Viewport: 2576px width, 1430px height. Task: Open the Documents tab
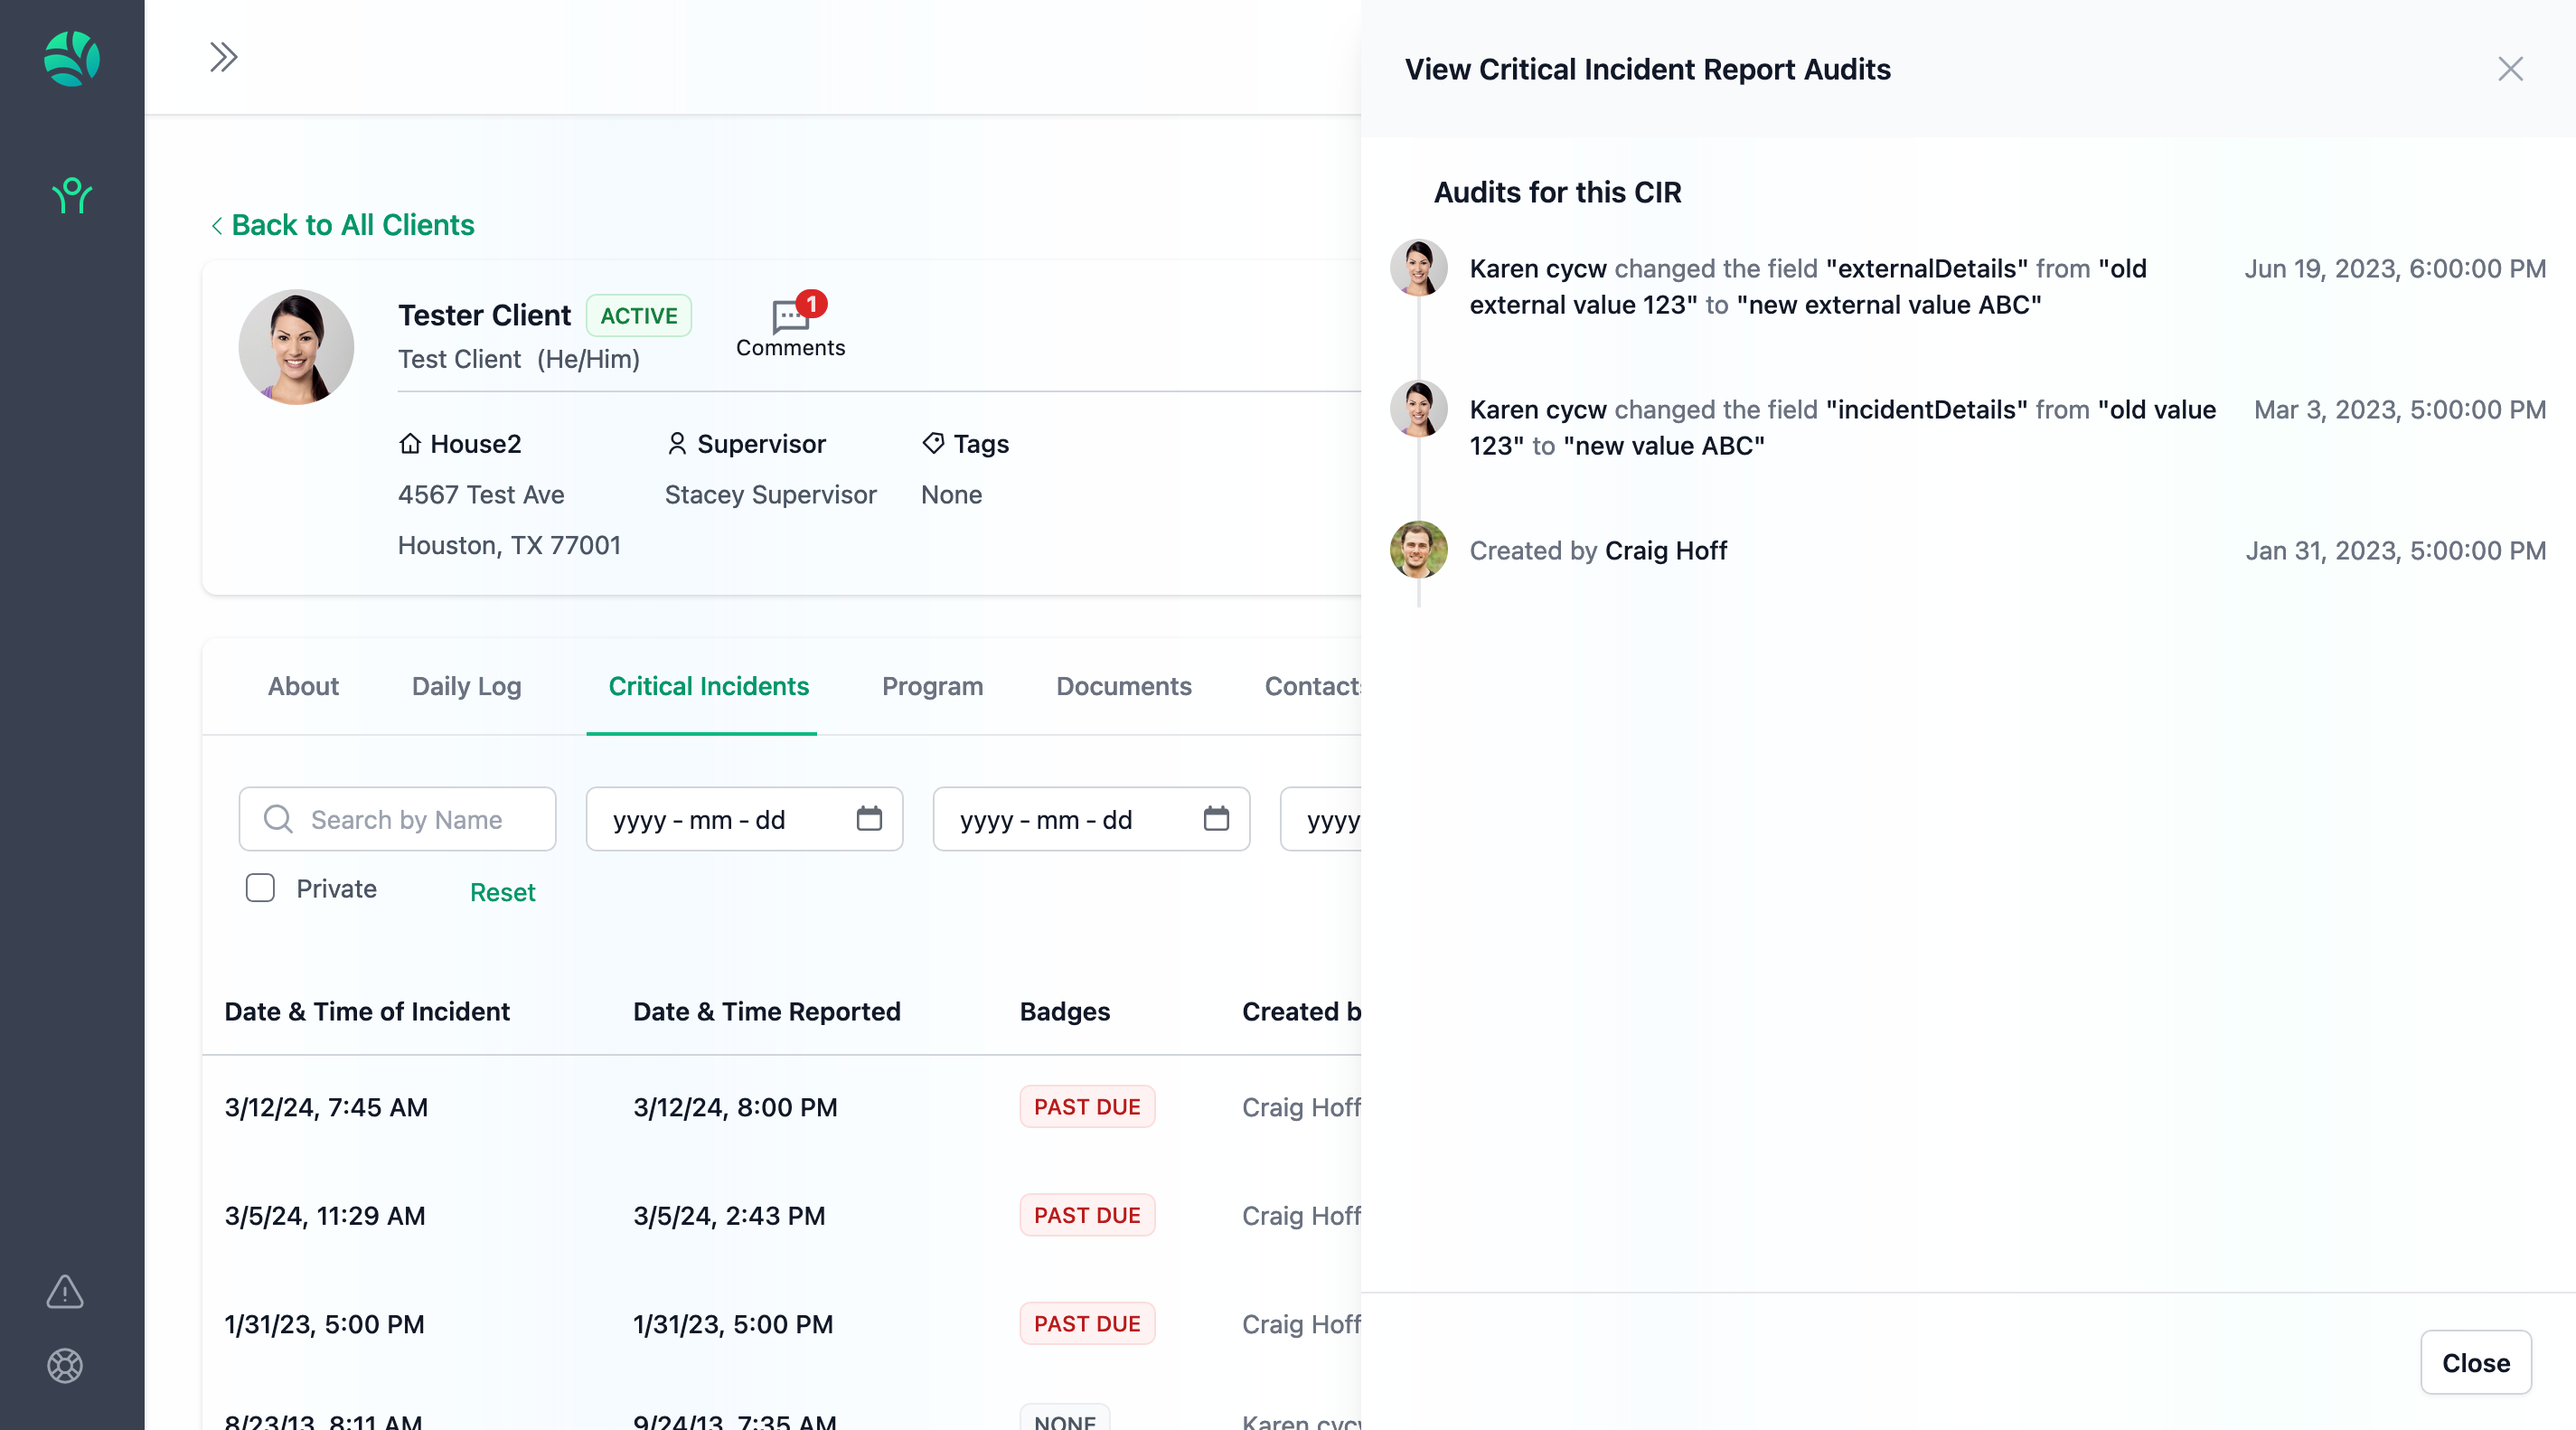click(1123, 686)
